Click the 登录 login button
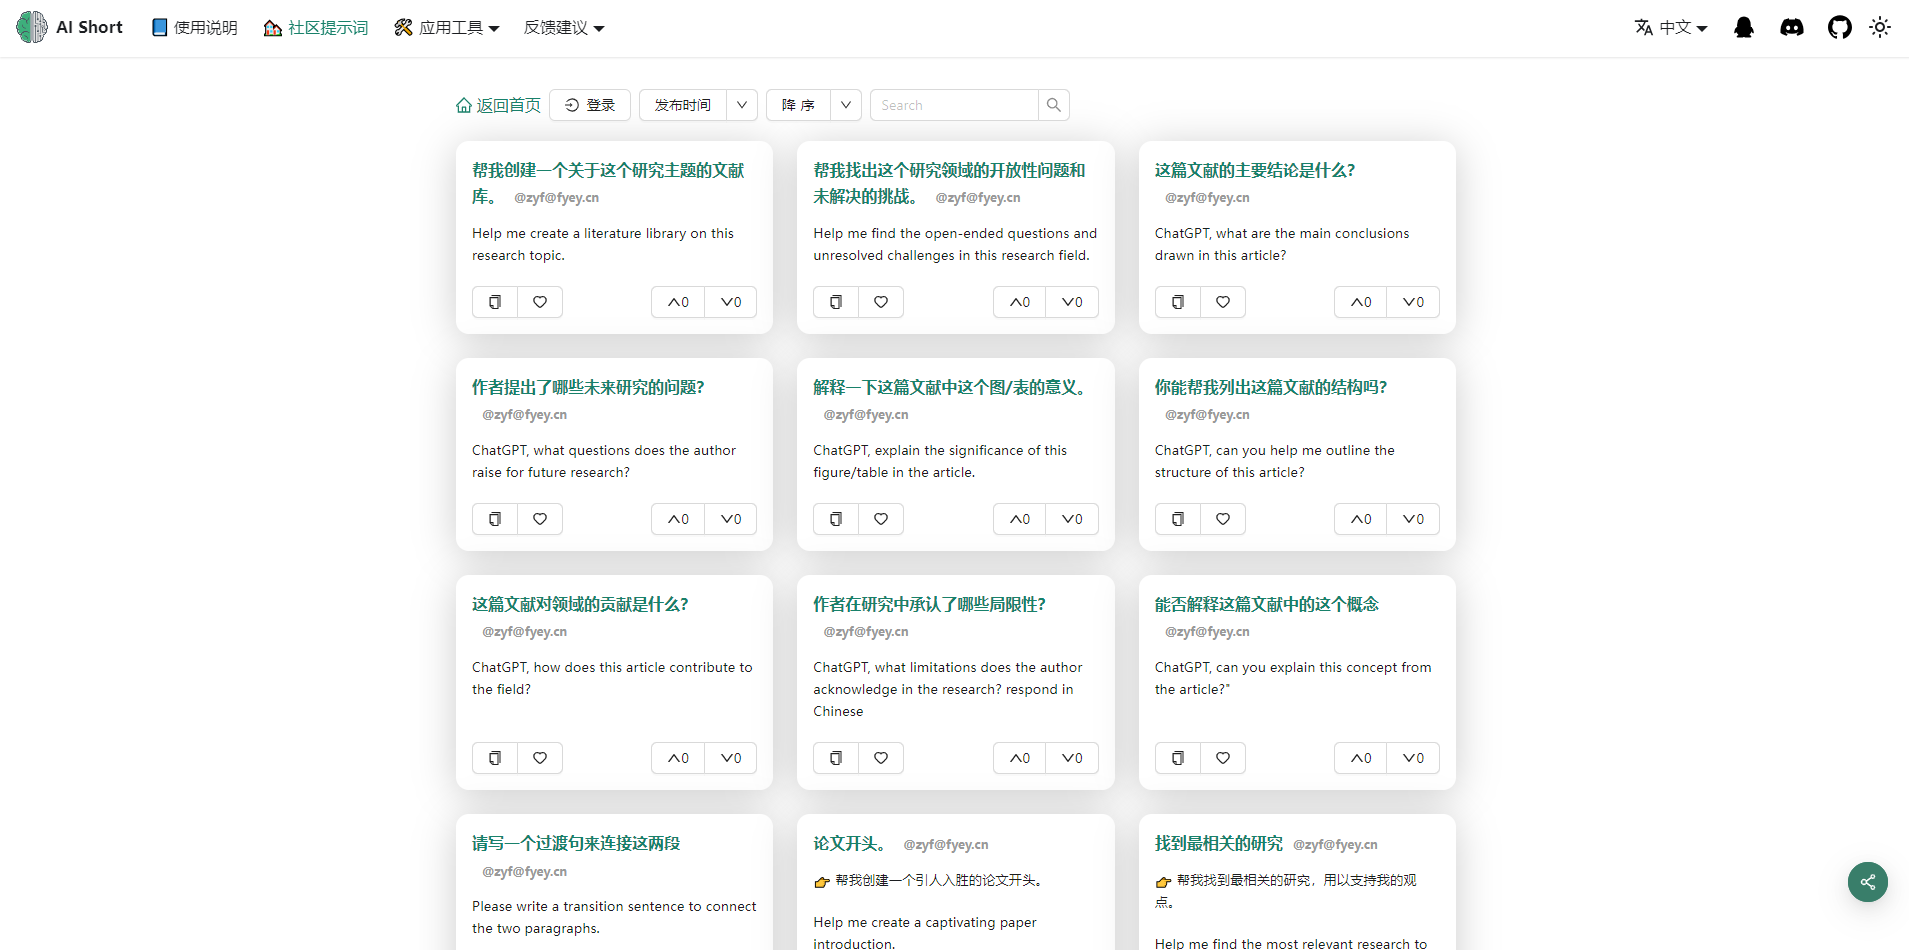Viewport: 1909px width, 950px height. coord(590,105)
